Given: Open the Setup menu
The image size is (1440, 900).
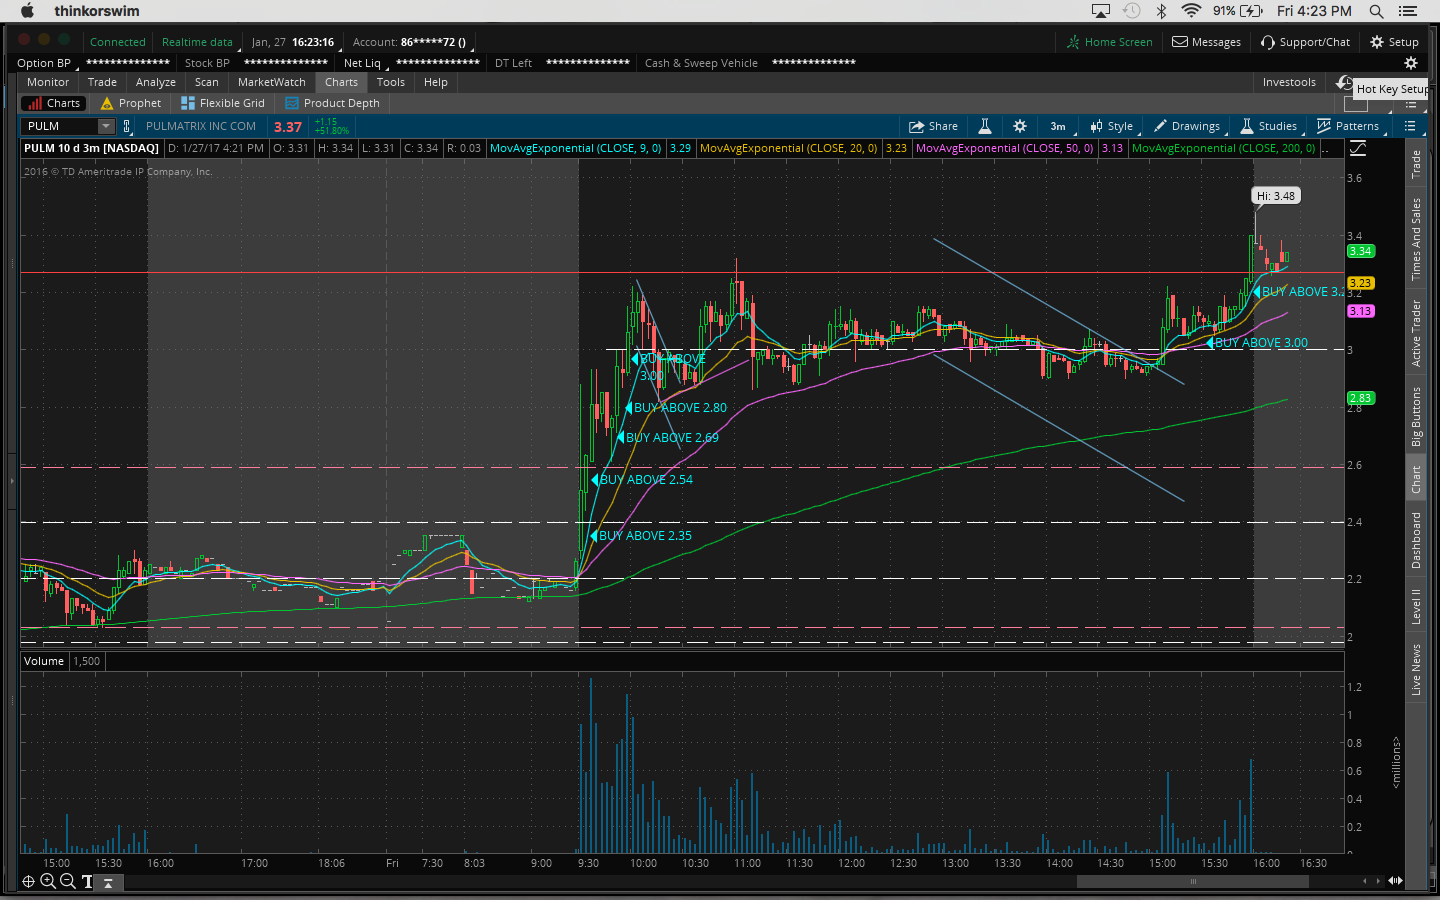Looking at the screenshot, I should (1394, 42).
